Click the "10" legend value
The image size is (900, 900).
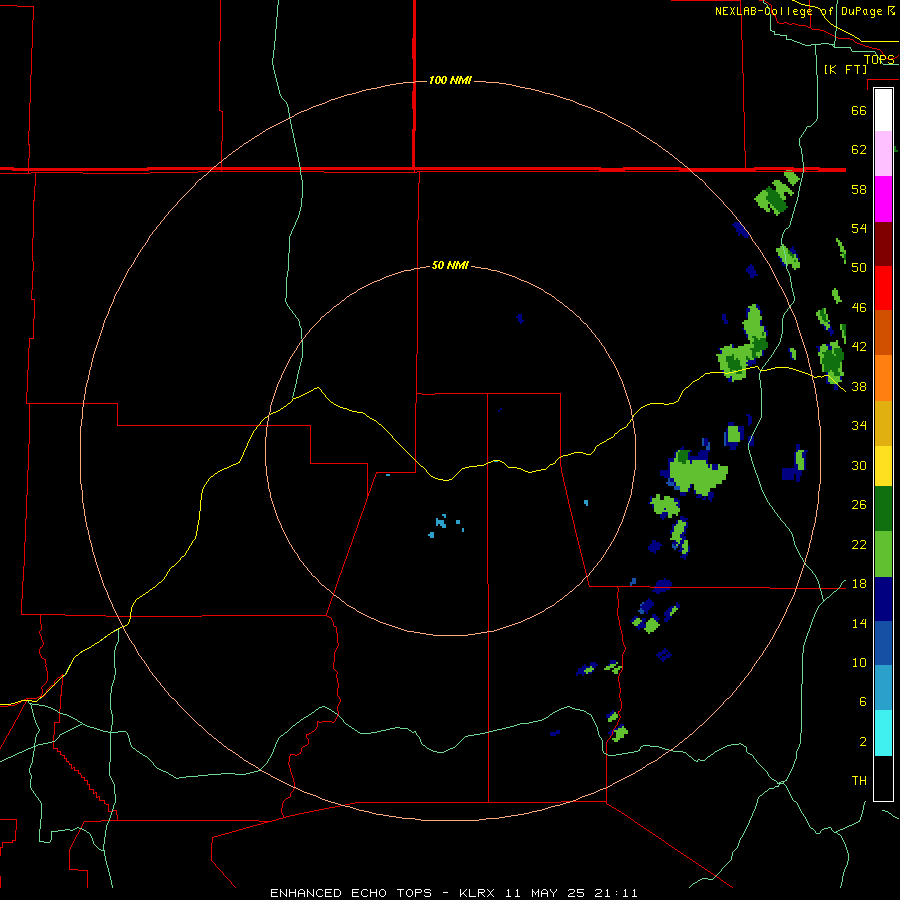click(x=859, y=663)
